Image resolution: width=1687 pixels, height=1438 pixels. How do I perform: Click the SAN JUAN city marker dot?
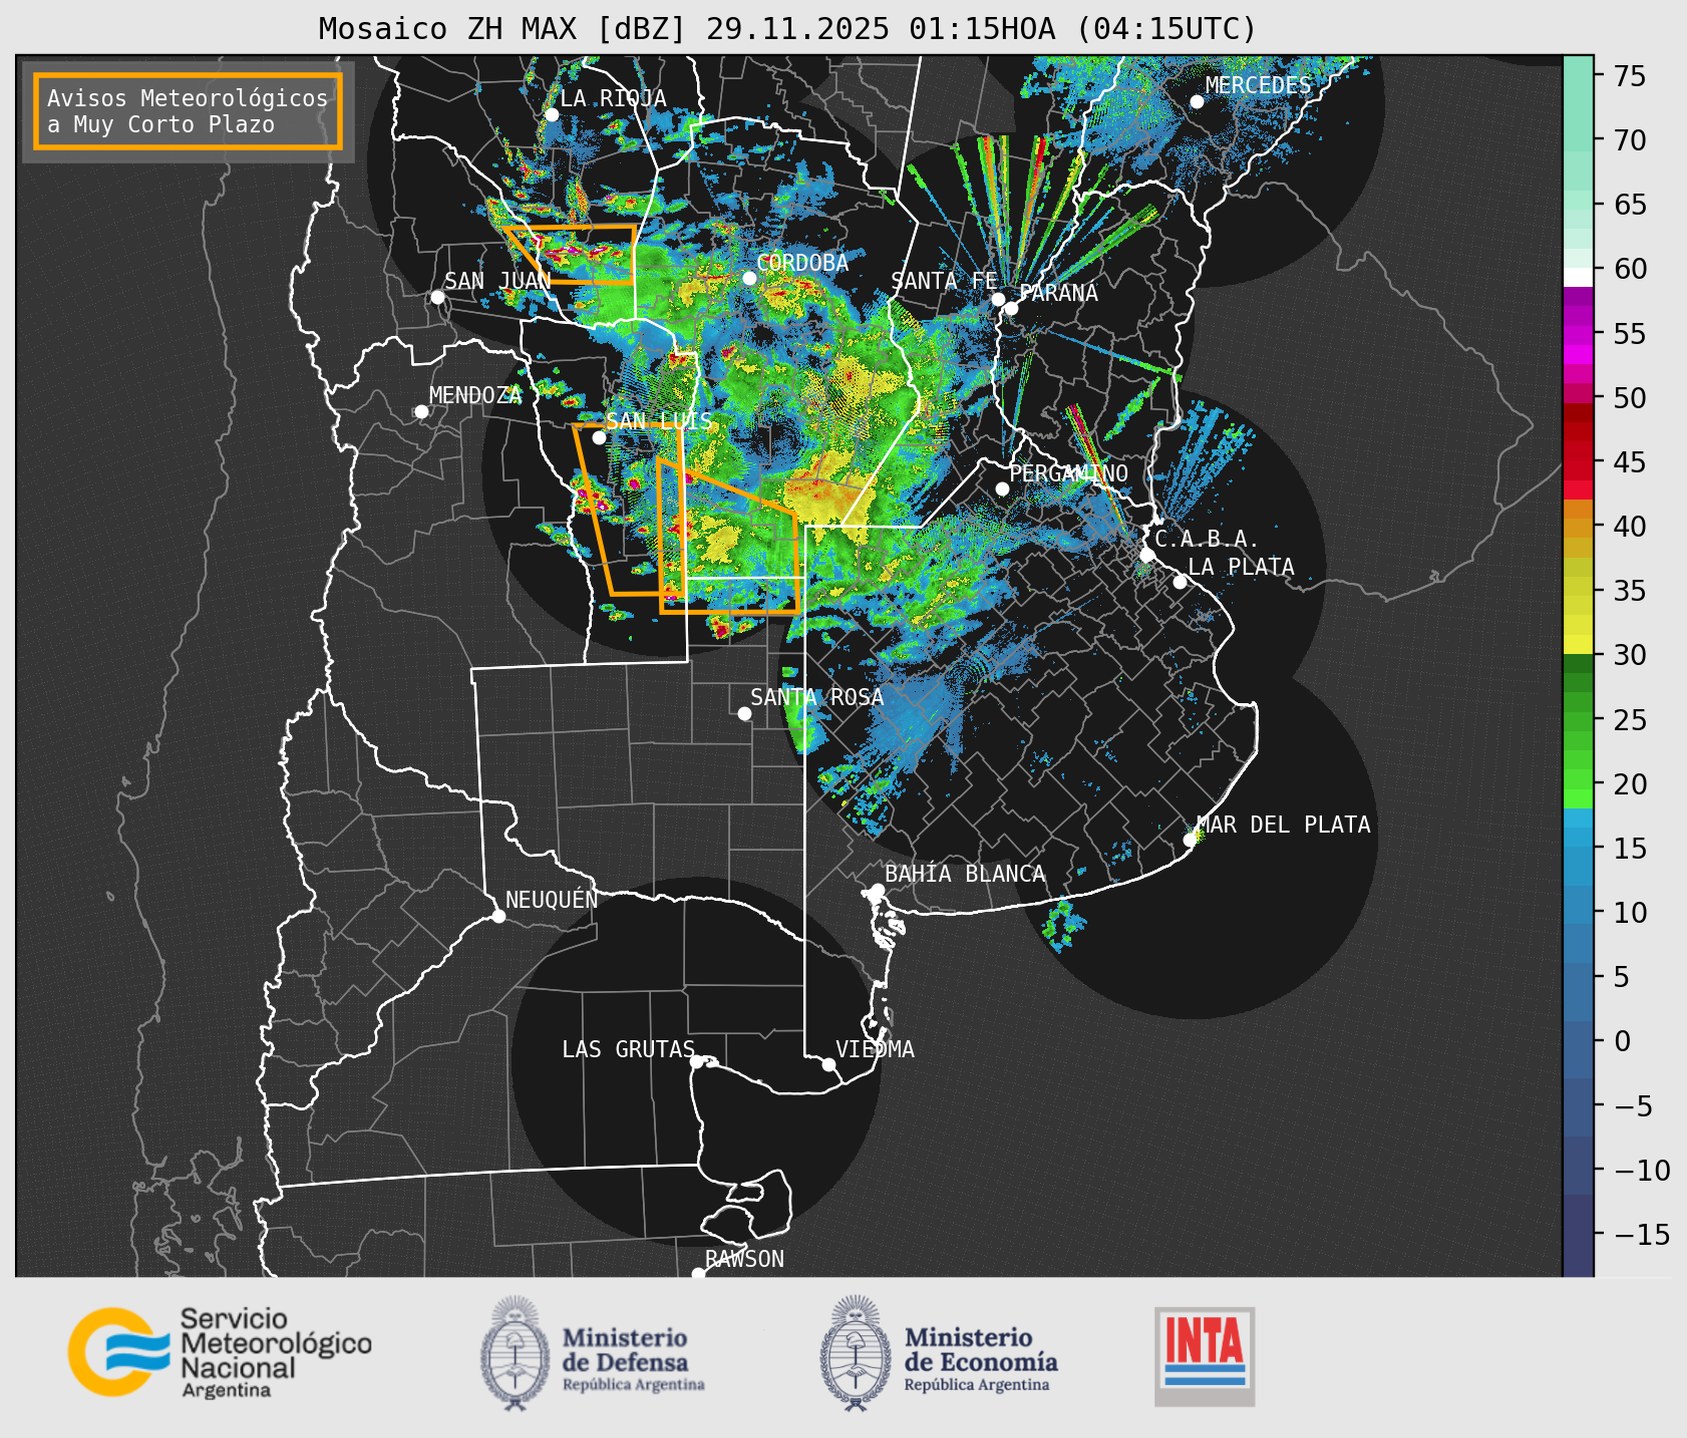coord(437,297)
